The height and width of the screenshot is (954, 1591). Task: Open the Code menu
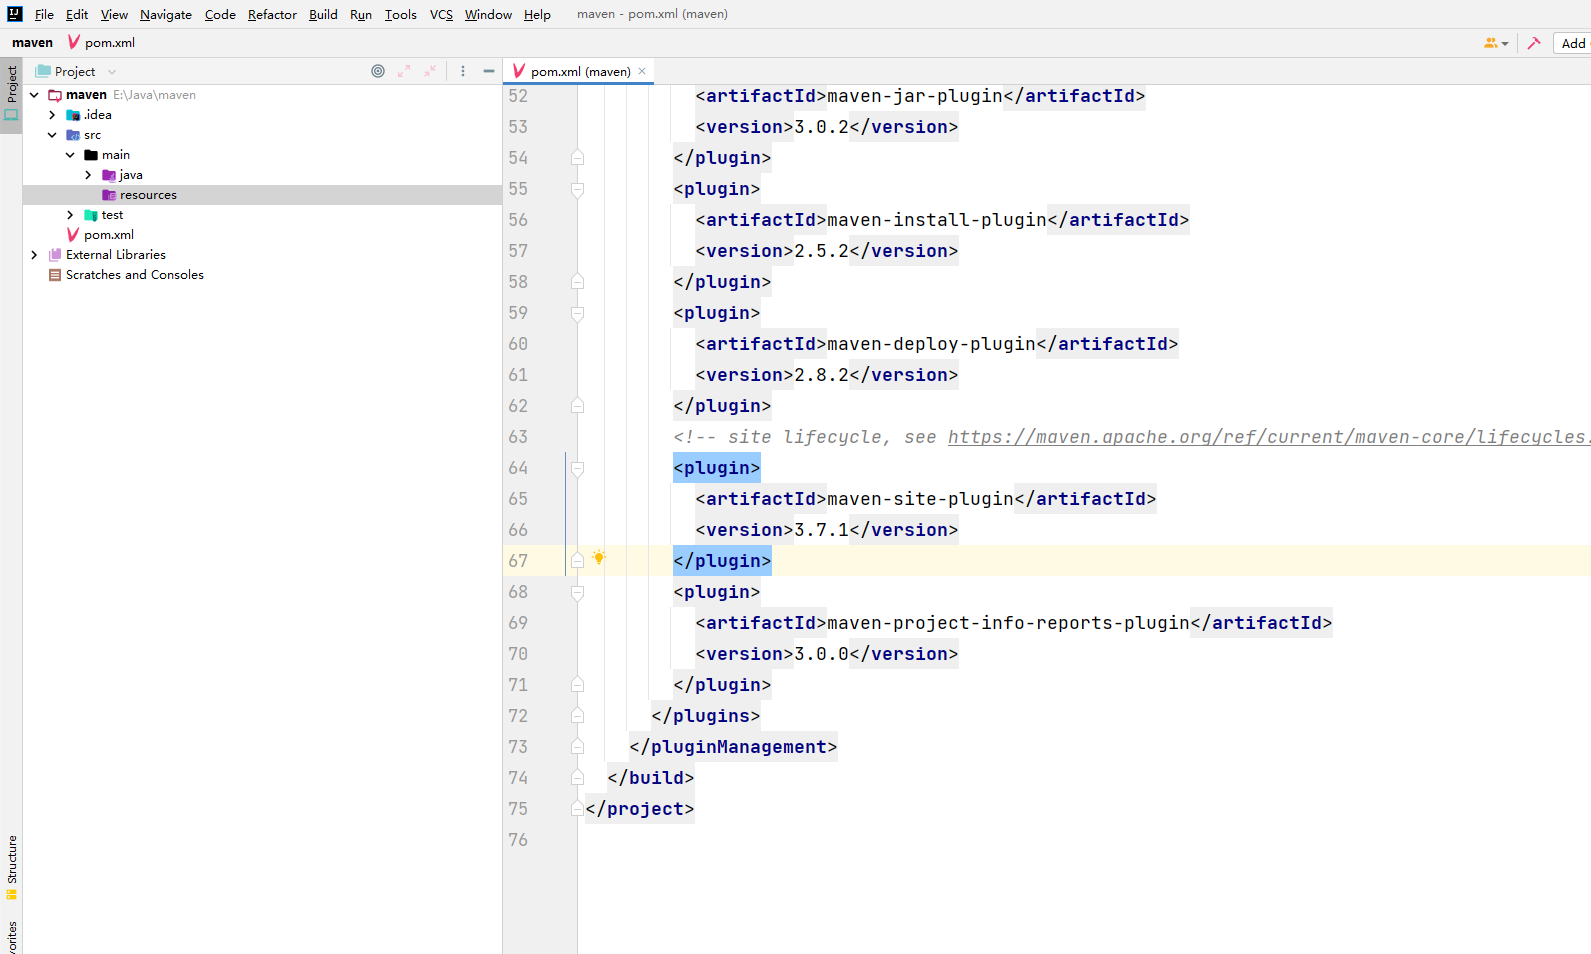click(x=220, y=14)
